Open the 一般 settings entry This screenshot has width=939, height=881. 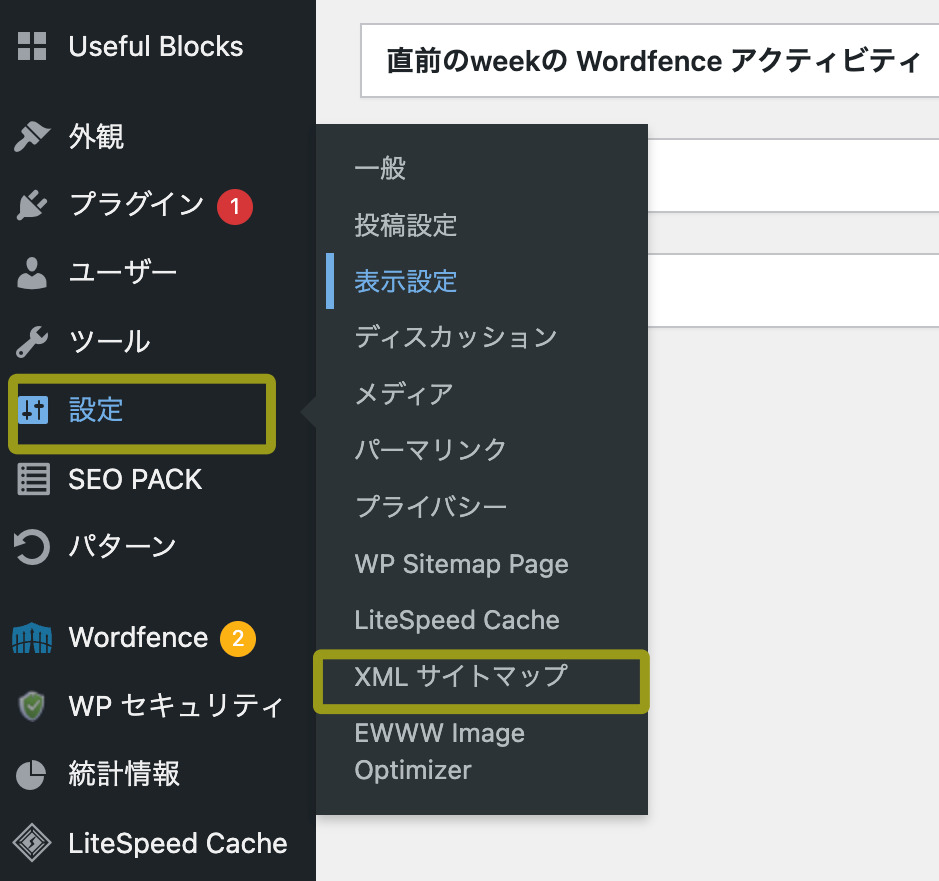pyautogui.click(x=380, y=169)
